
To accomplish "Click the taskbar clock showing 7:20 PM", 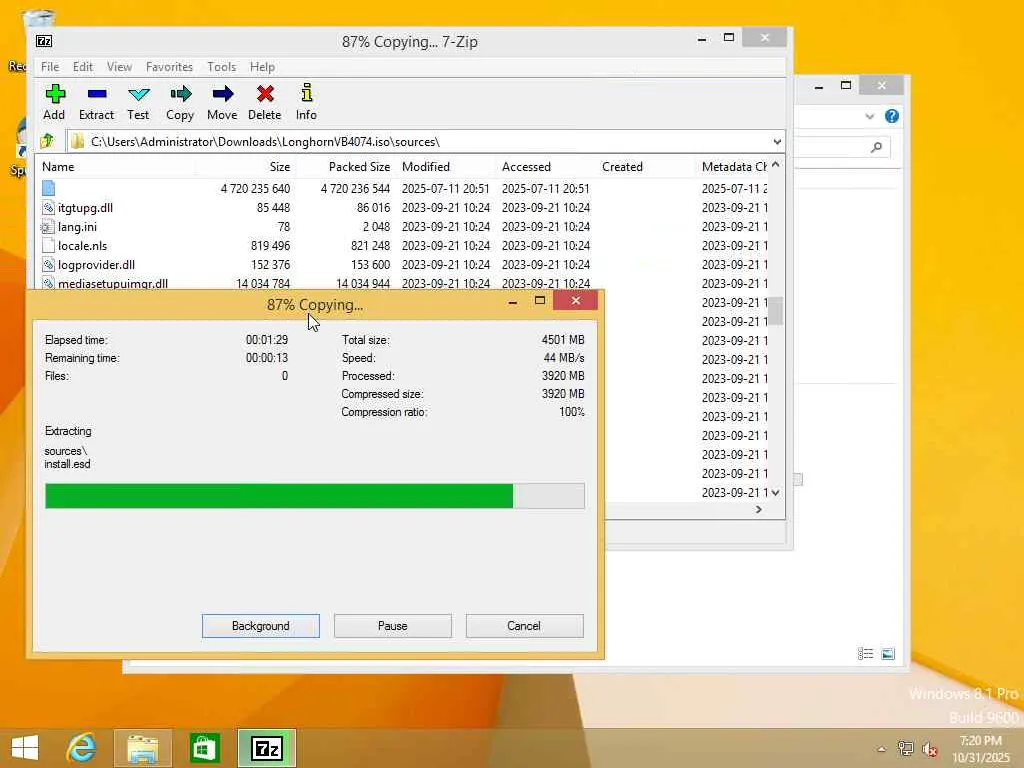I will point(981,741).
